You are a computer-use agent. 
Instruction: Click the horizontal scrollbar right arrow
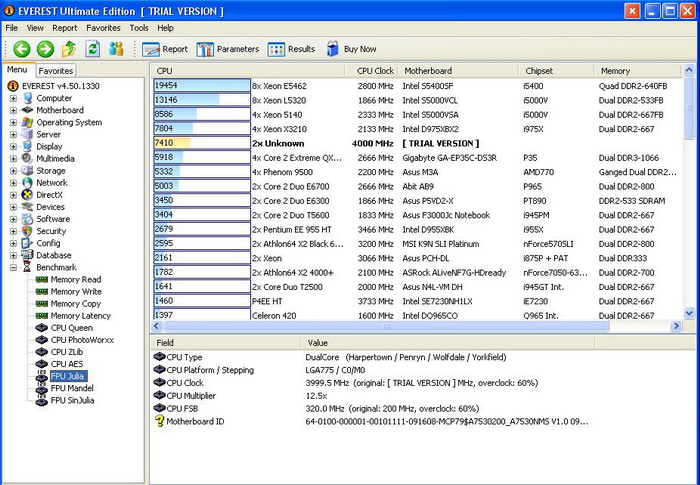tap(676, 326)
